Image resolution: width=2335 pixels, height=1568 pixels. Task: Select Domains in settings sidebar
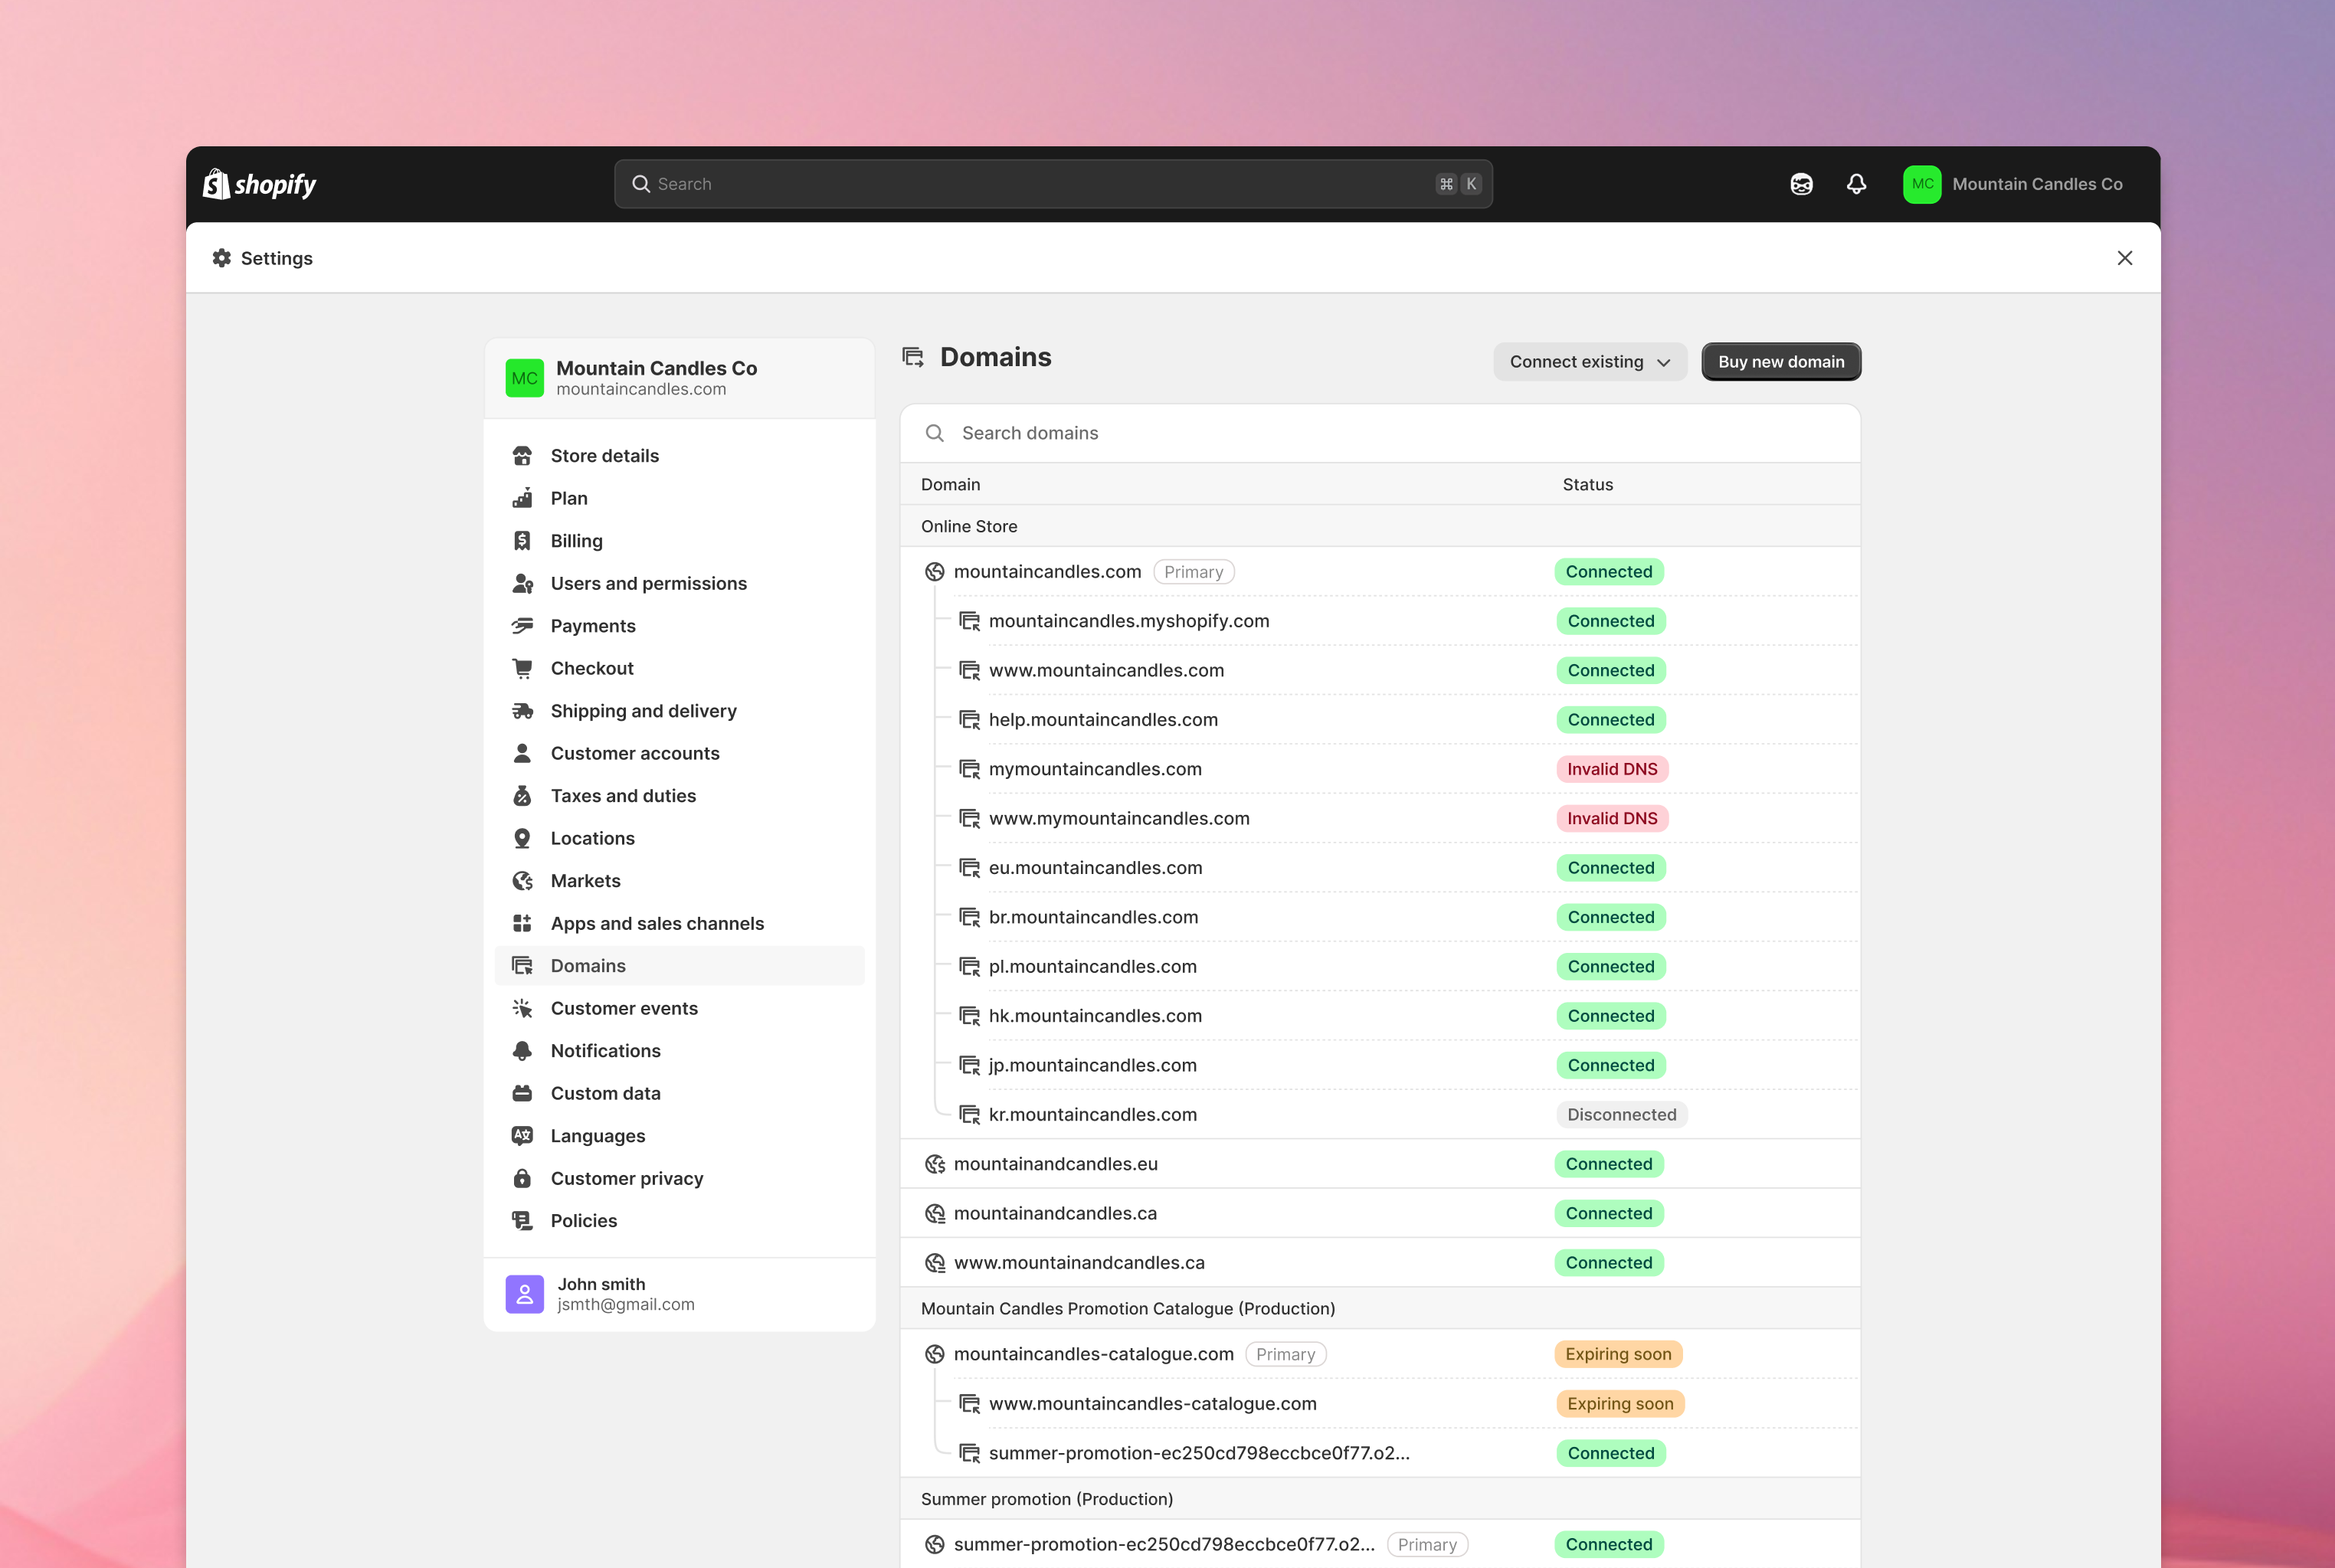[x=680, y=966]
